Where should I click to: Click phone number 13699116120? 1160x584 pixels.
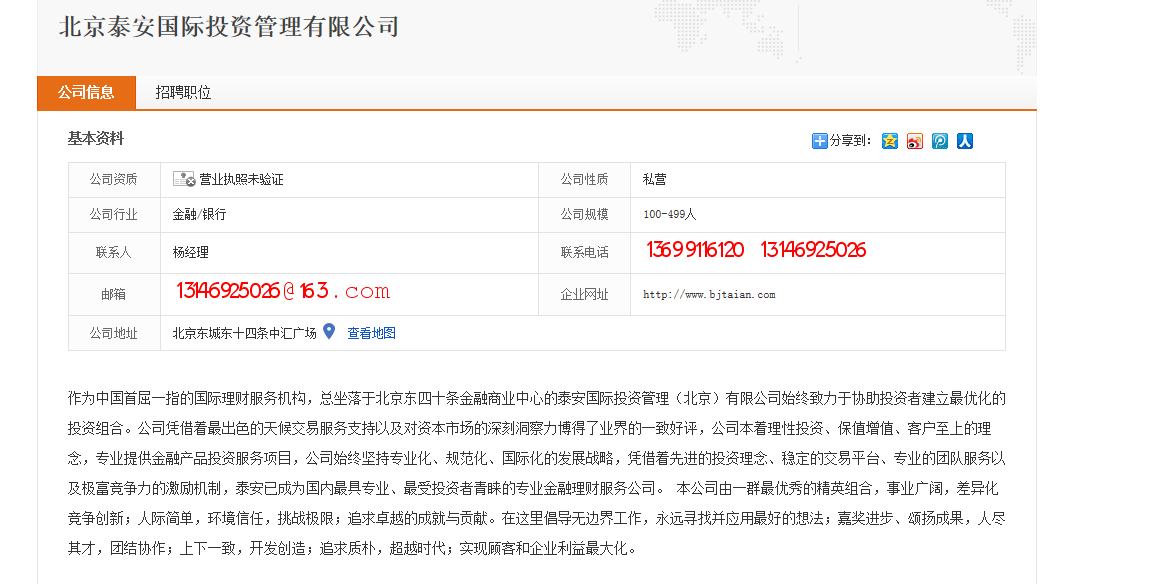(x=695, y=250)
